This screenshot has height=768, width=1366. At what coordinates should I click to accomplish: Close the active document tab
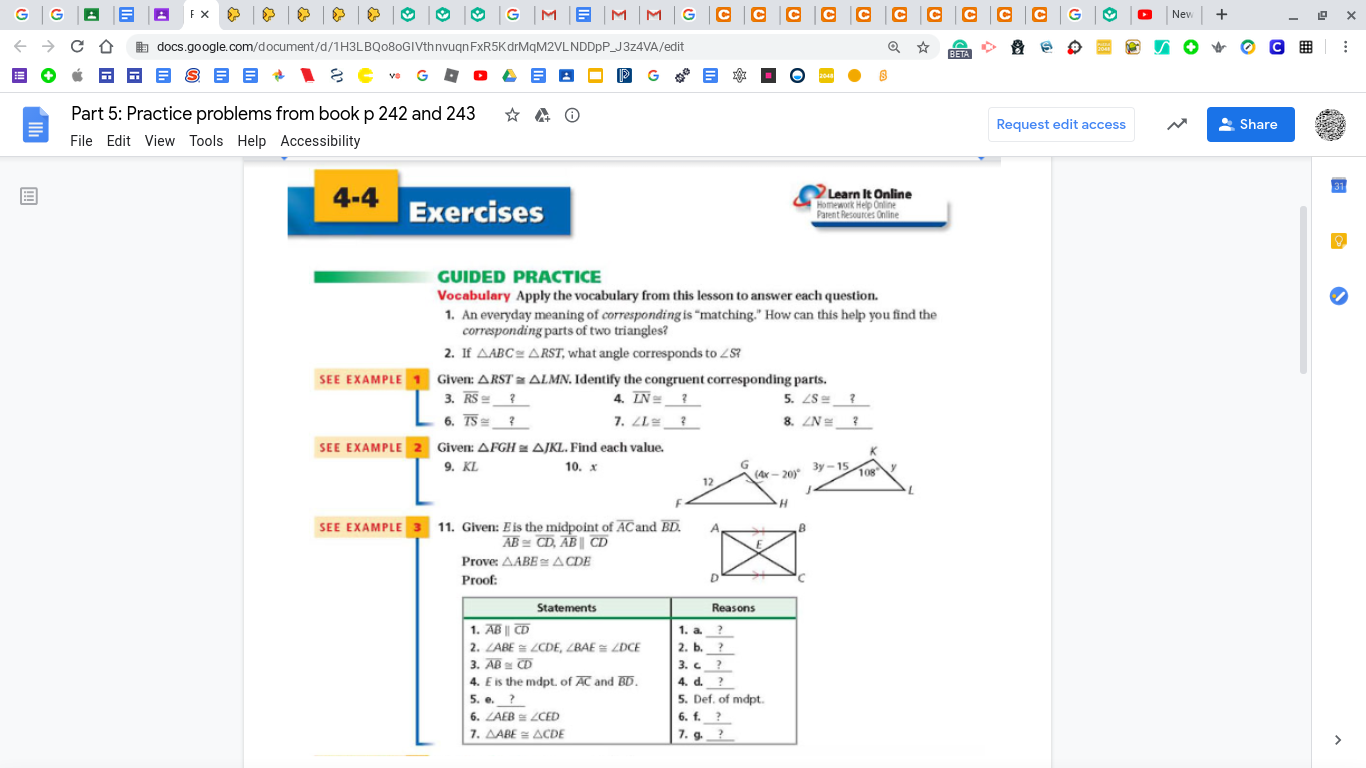[205, 14]
